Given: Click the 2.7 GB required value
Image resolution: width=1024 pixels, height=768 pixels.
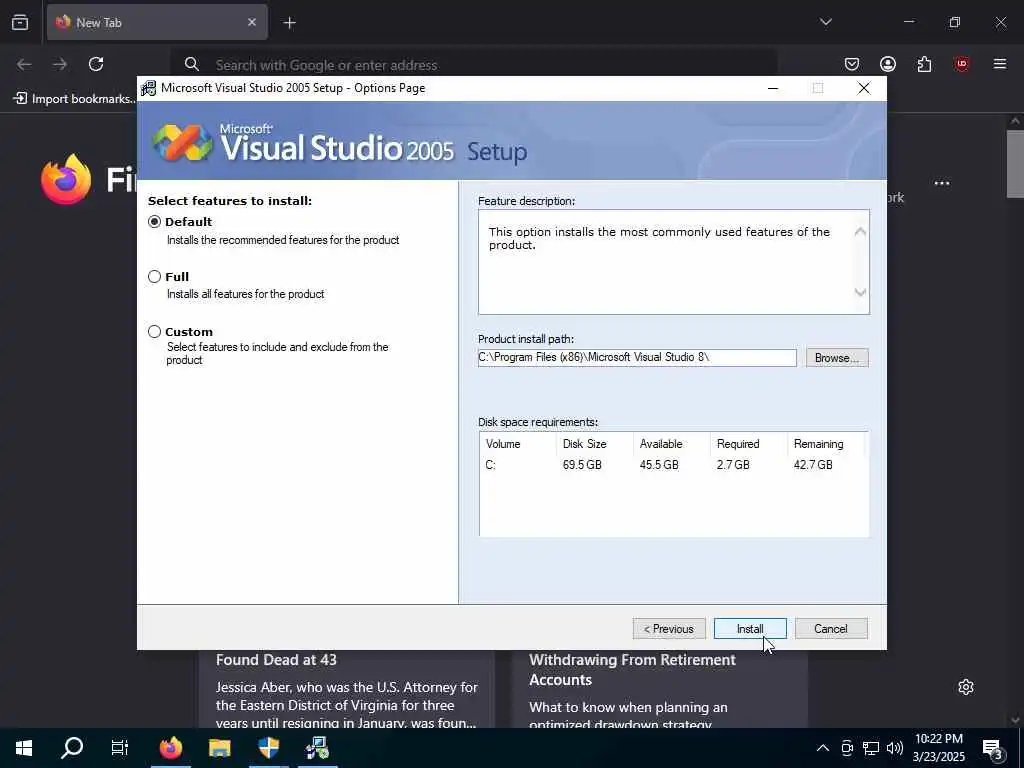Looking at the screenshot, I should pos(733,465).
